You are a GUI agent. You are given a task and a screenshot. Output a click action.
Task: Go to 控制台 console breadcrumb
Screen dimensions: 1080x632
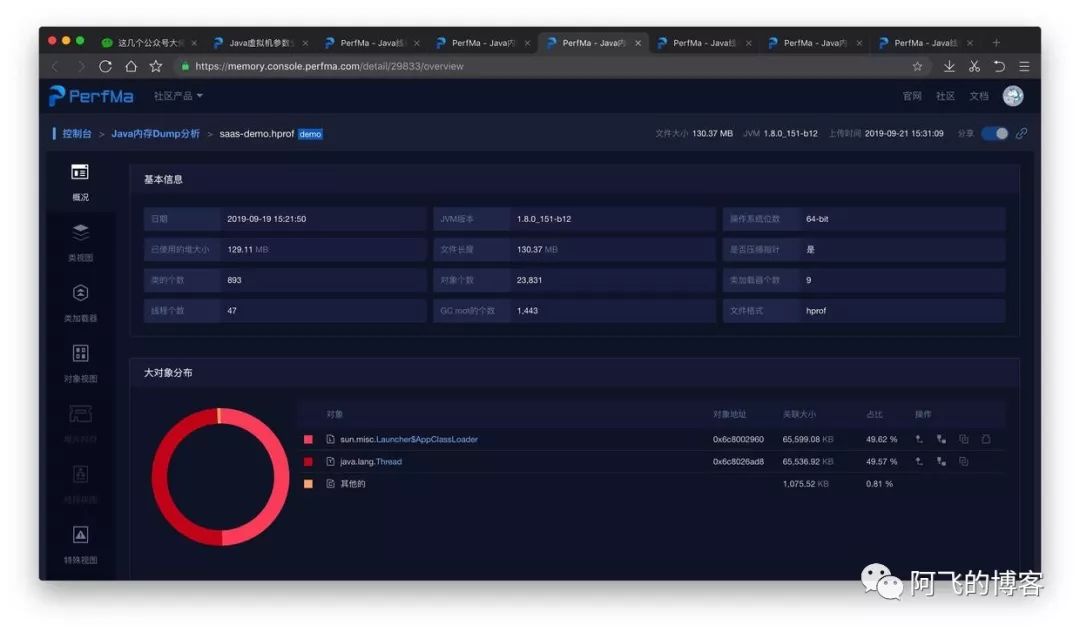pos(76,133)
